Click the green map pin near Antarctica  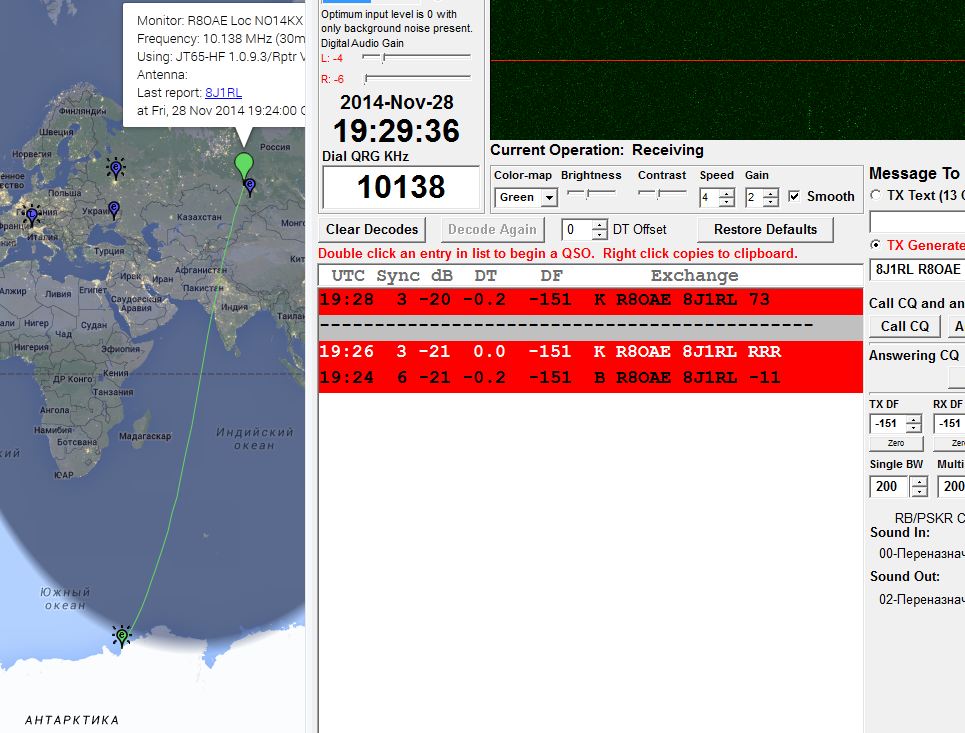(122, 636)
